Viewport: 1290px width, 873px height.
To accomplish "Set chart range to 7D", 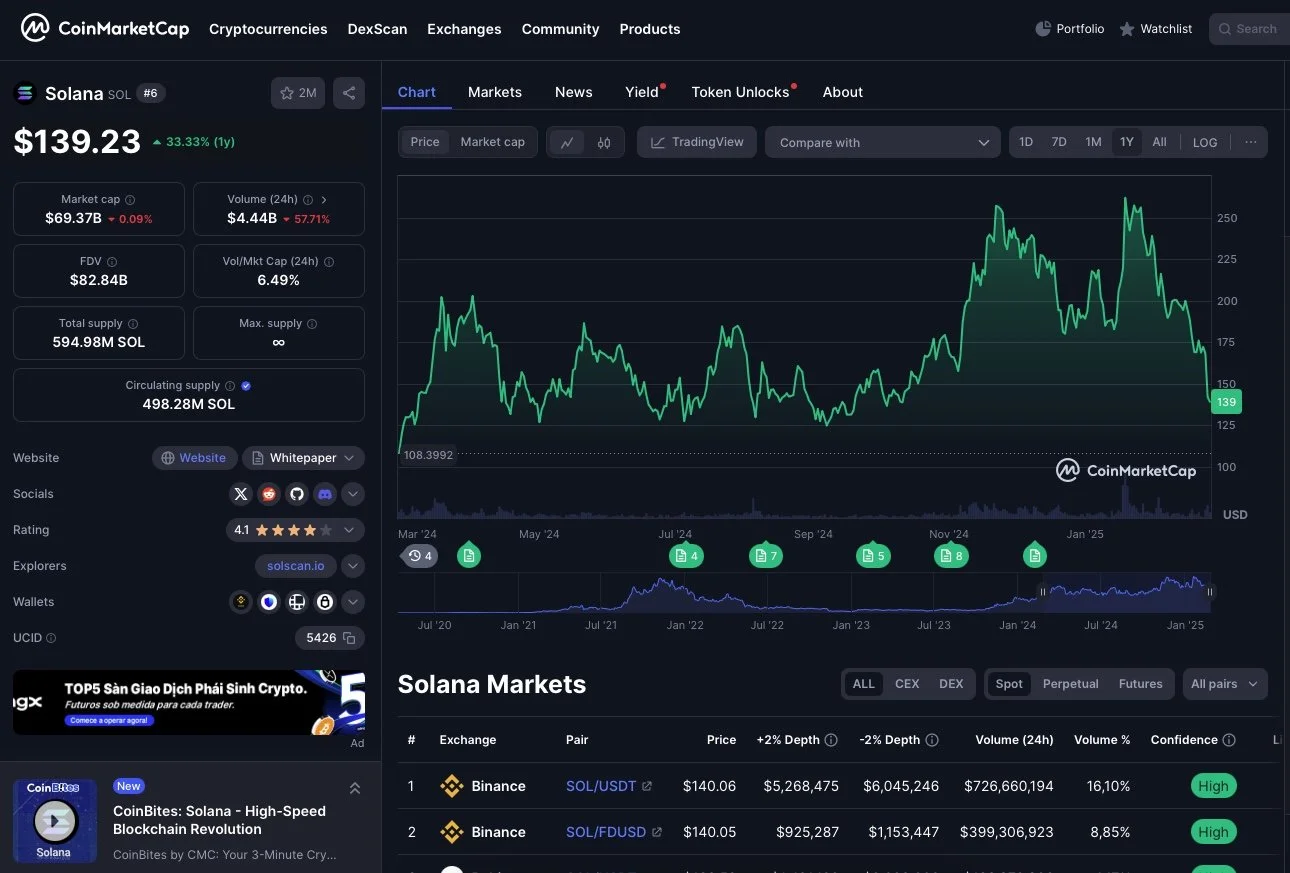I will click(x=1059, y=142).
